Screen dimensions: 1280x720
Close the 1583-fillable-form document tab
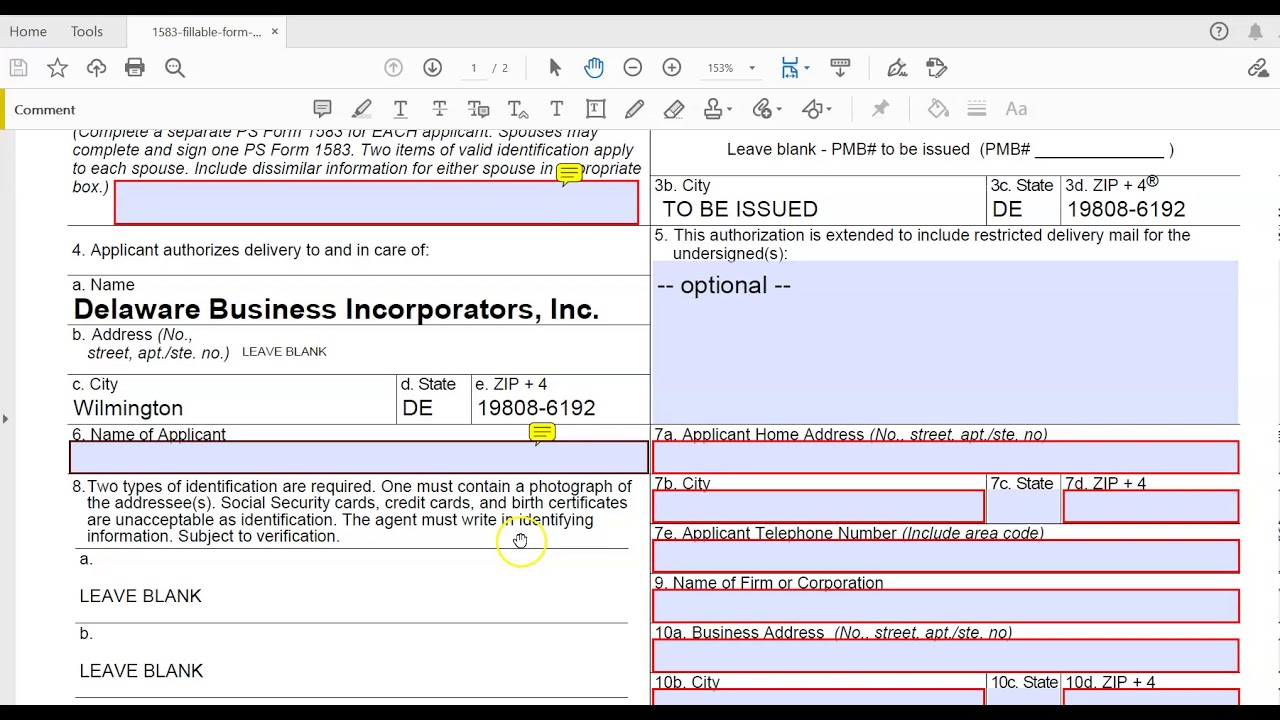pyautogui.click(x=274, y=32)
